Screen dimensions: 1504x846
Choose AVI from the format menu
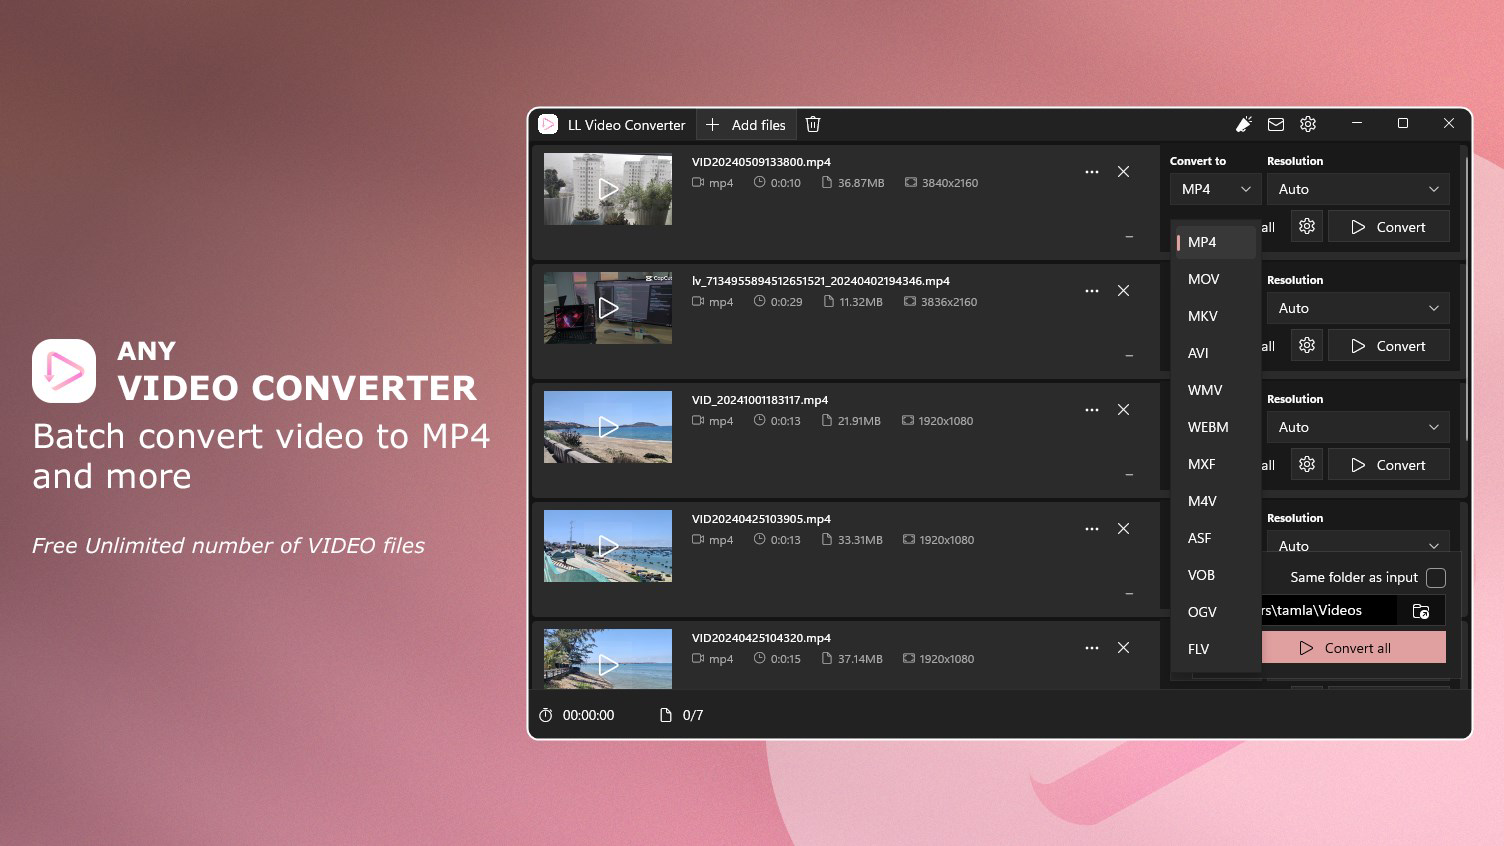pos(1196,353)
